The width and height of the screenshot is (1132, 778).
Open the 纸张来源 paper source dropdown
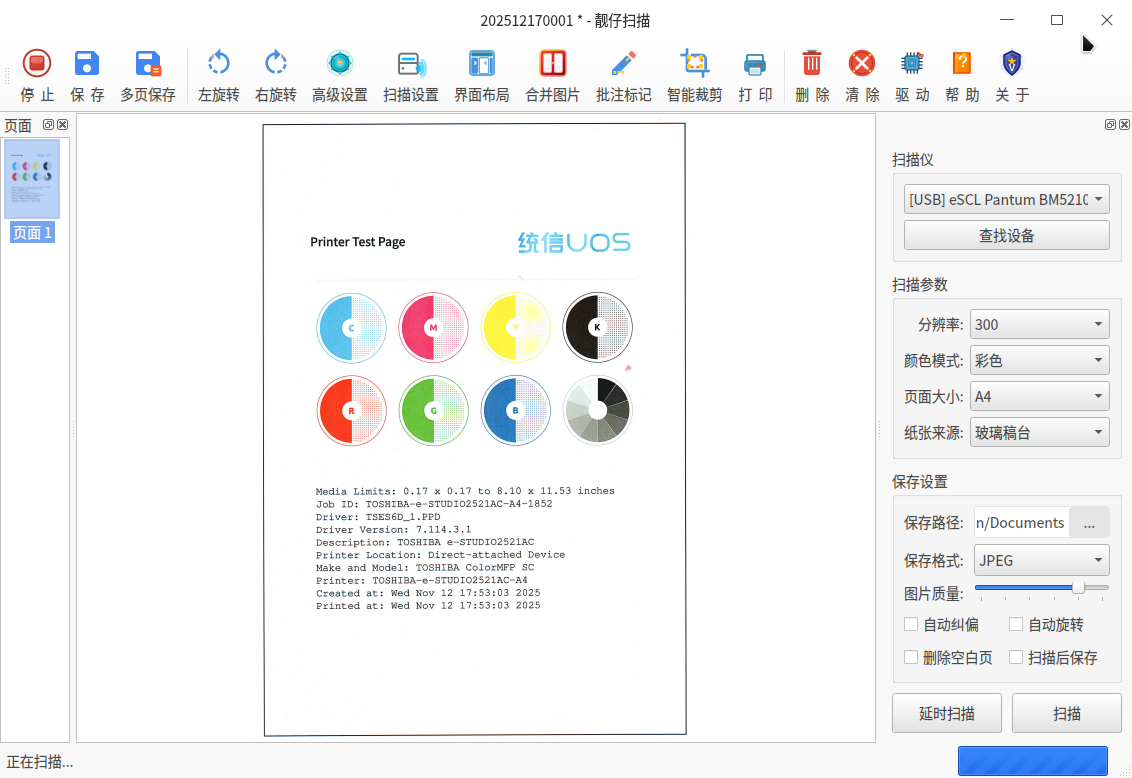[x=1040, y=432]
